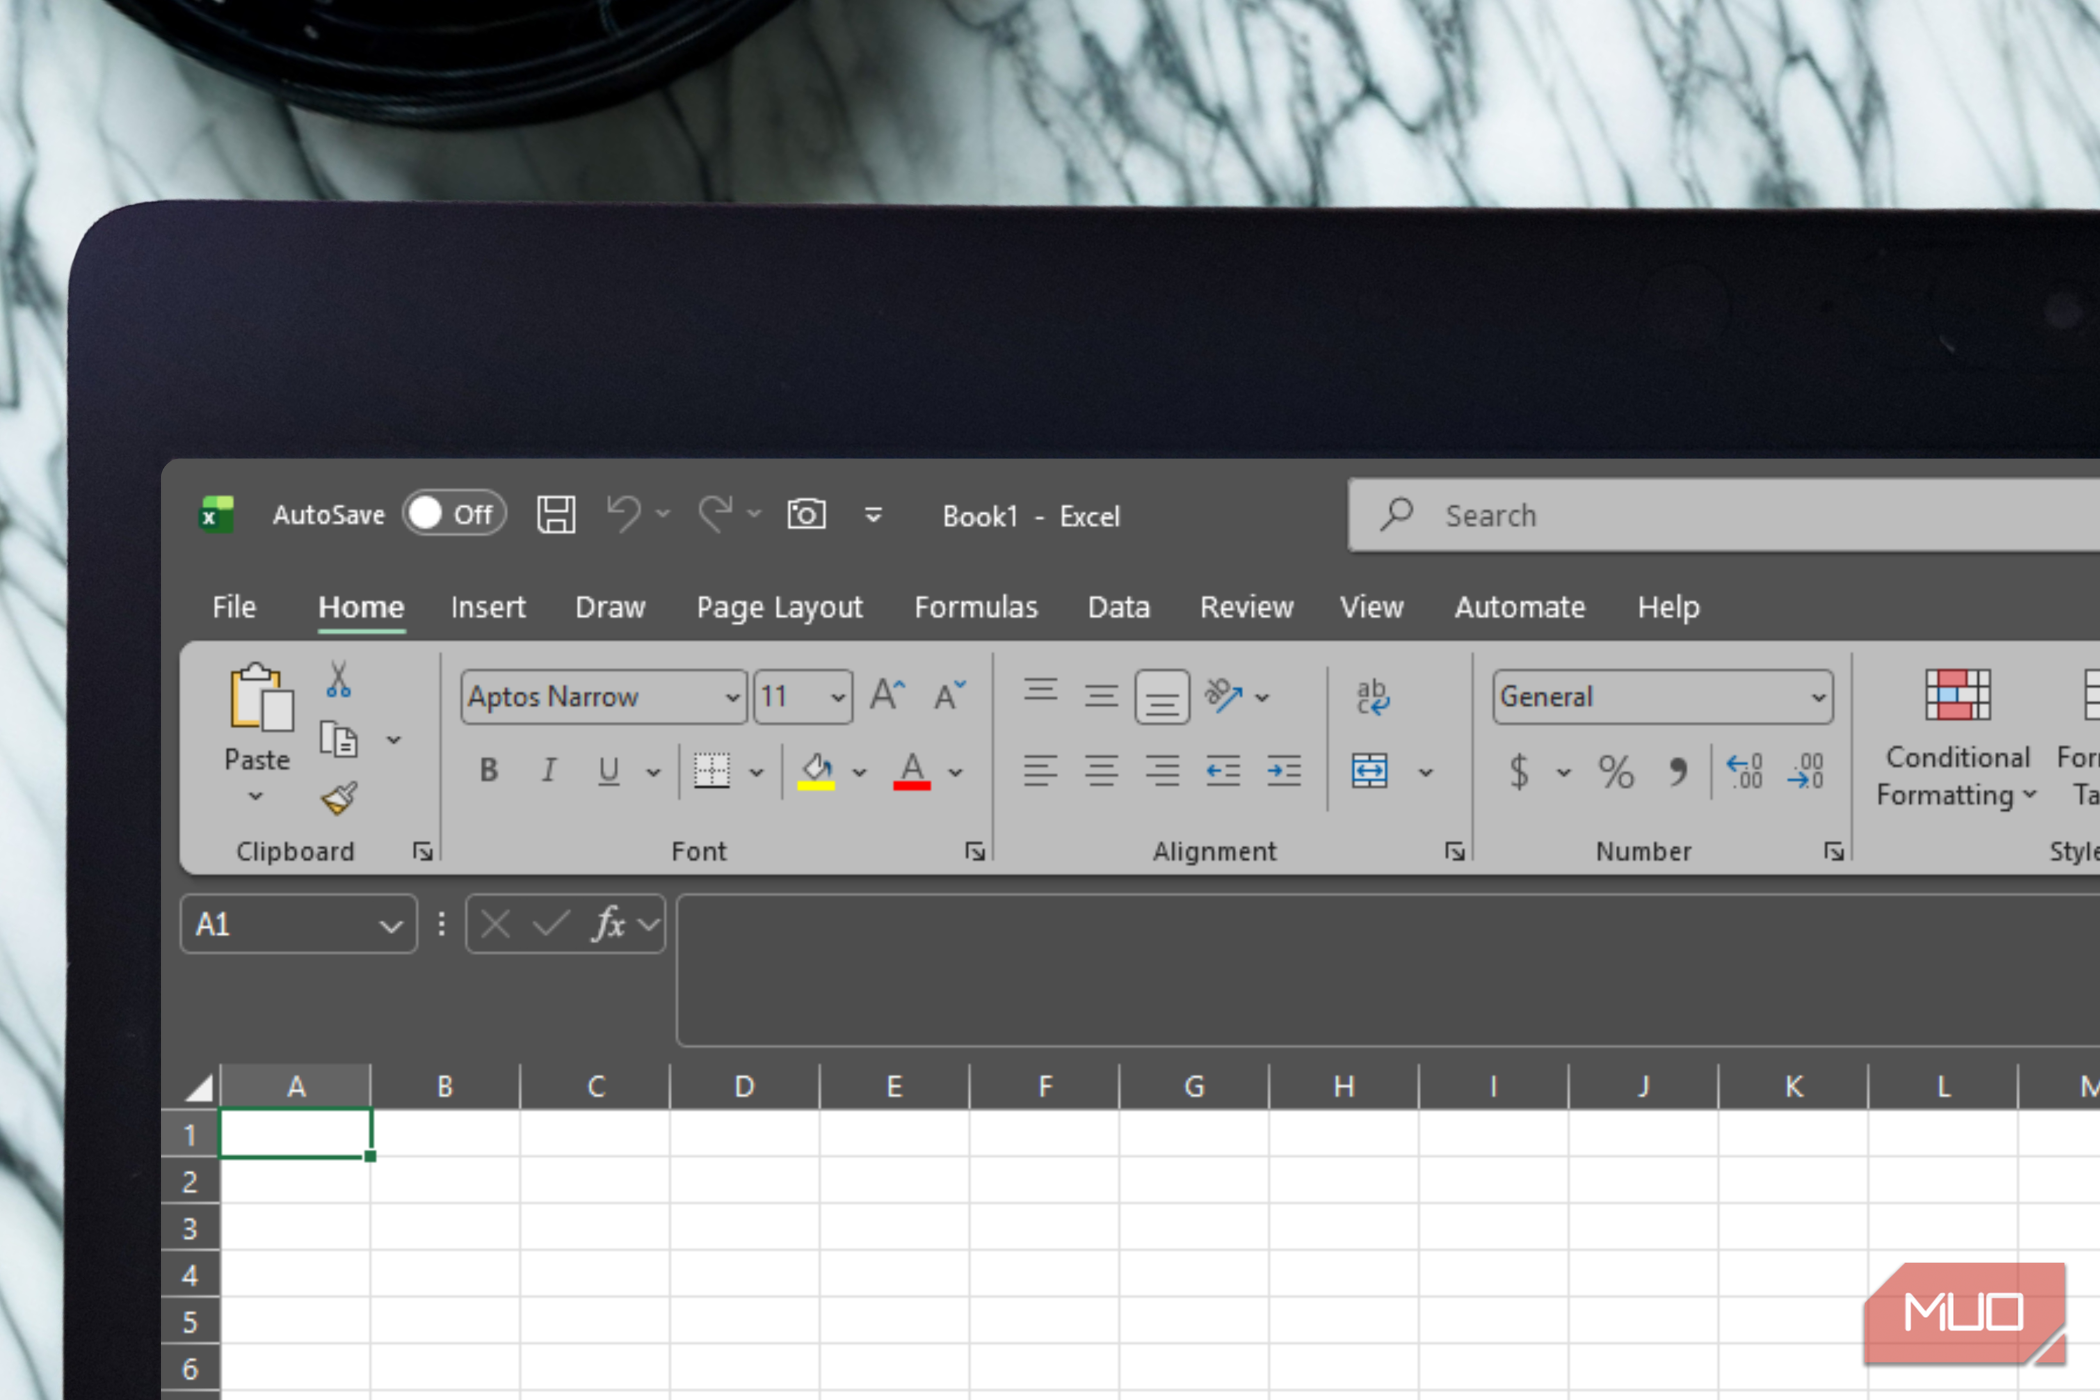
Task: Expand the Paste options arrow
Action: click(256, 797)
